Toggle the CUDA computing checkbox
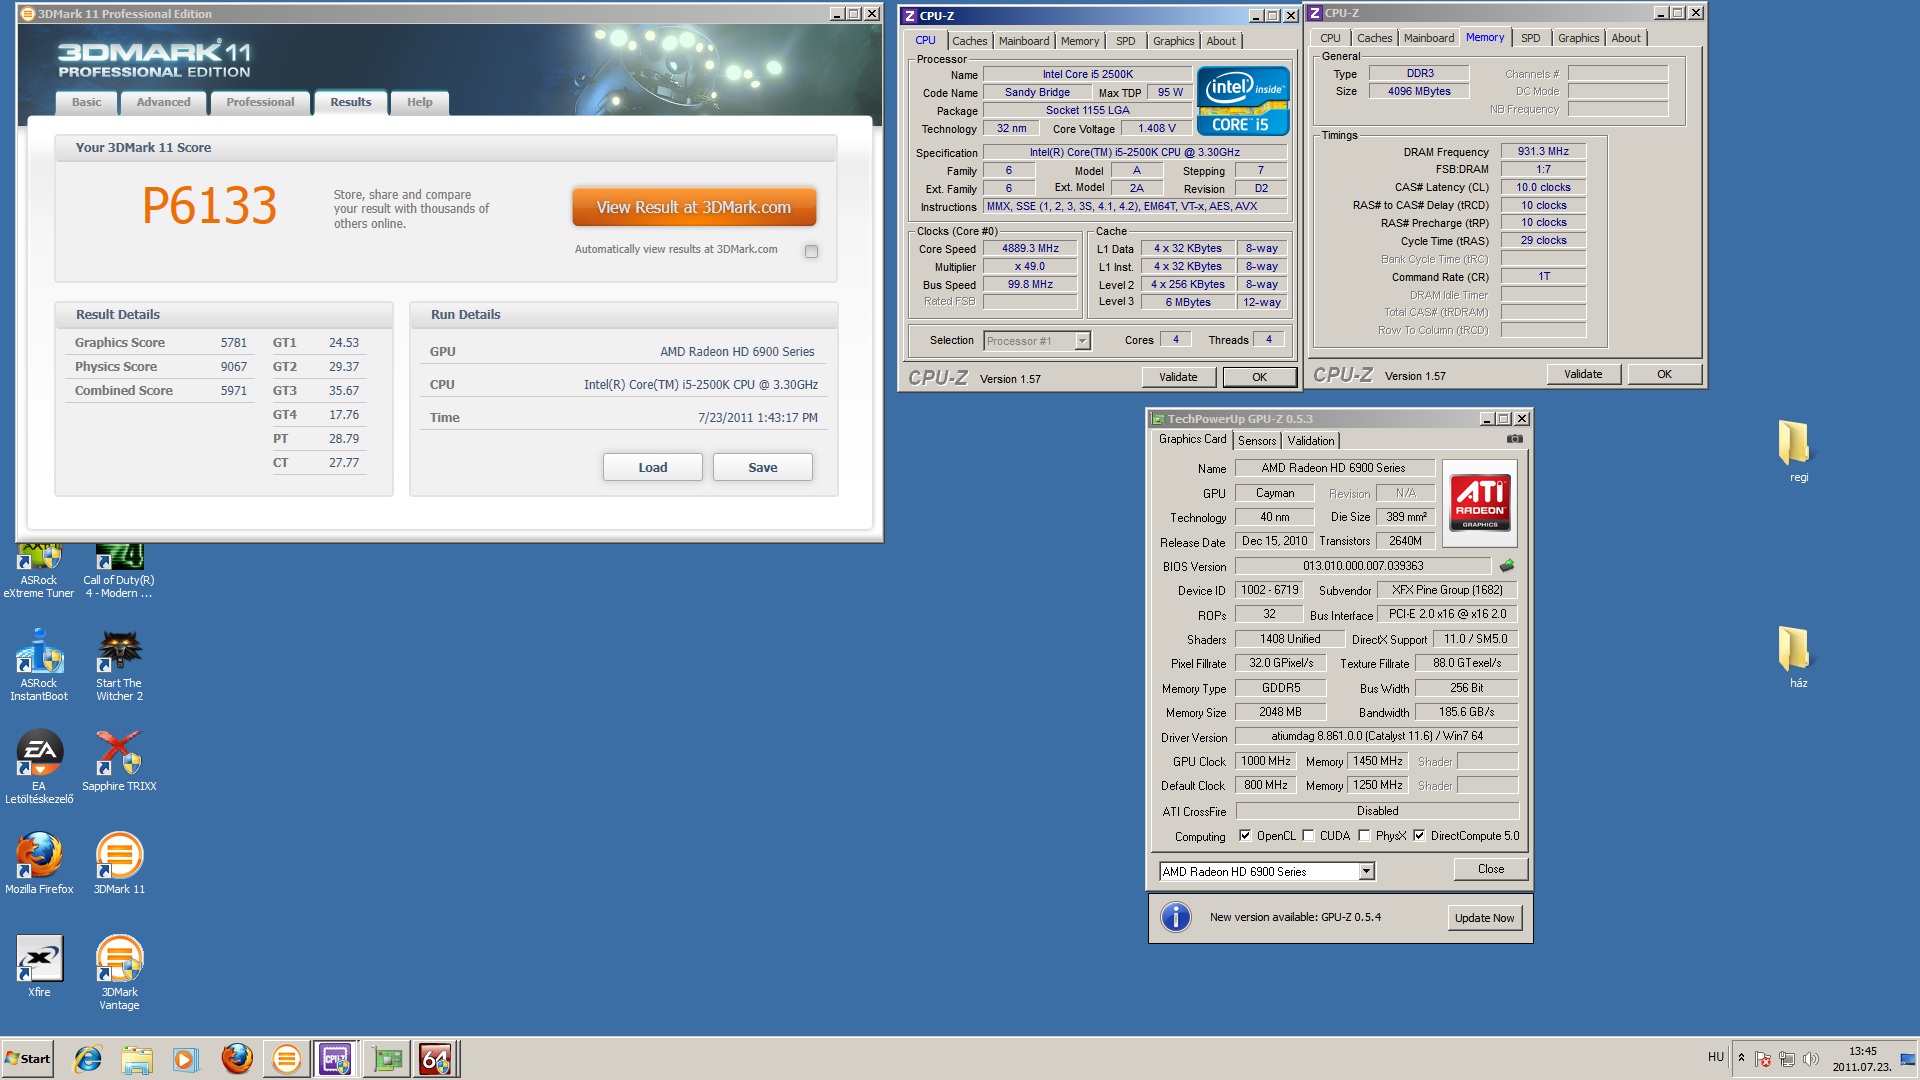1920x1080 pixels. point(1308,836)
